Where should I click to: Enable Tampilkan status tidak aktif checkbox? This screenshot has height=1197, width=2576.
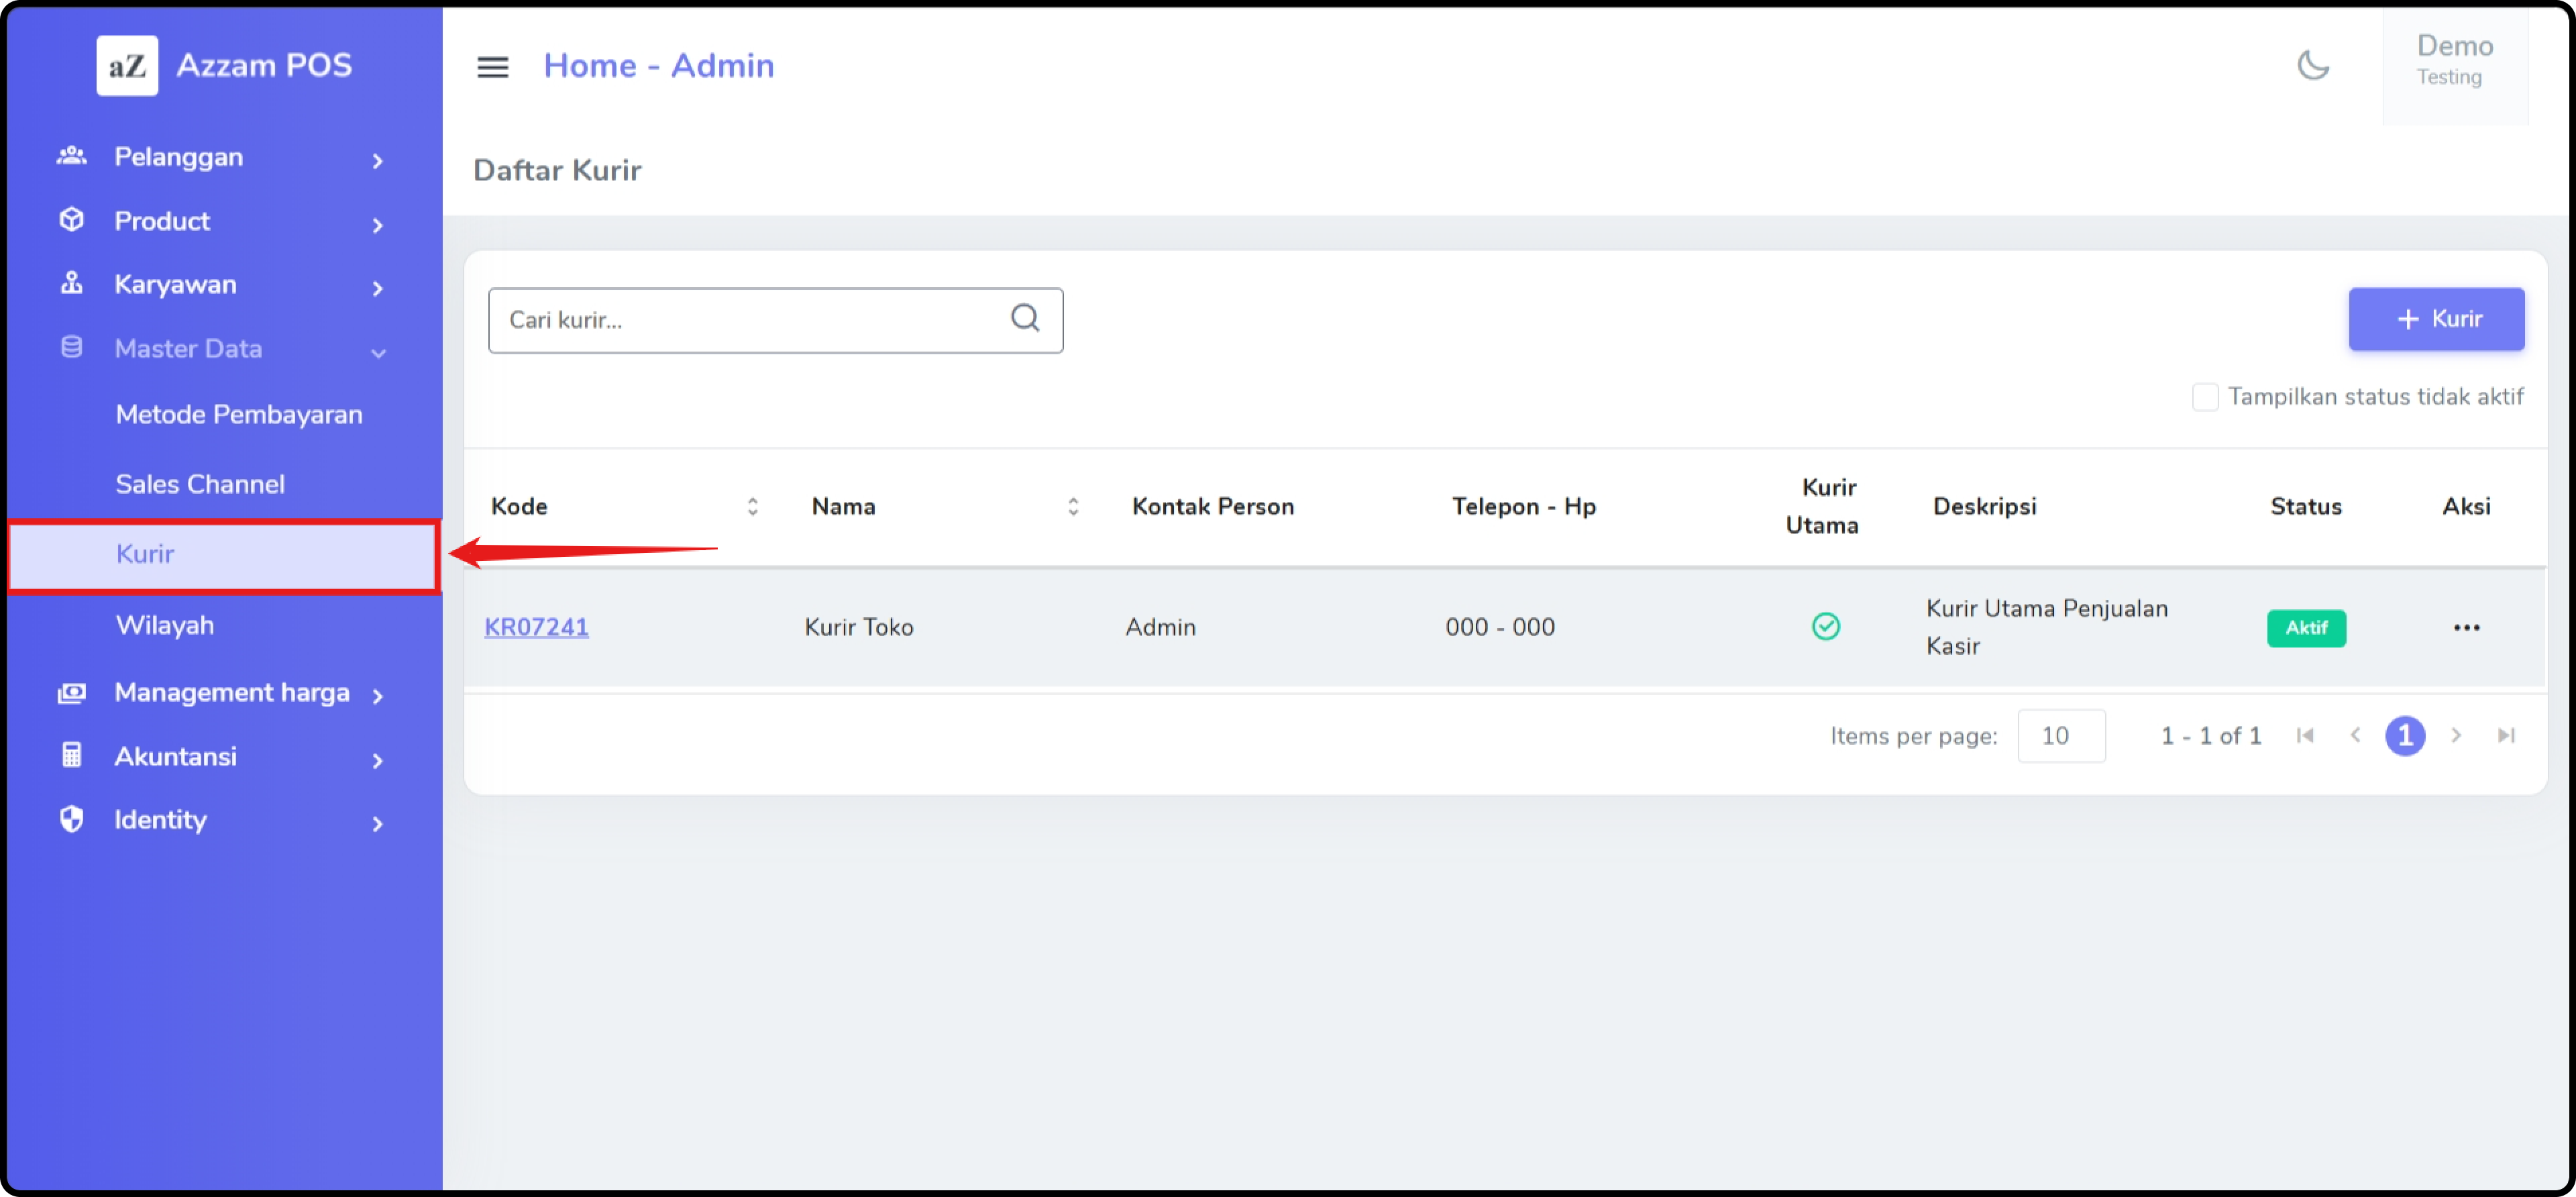2204,397
